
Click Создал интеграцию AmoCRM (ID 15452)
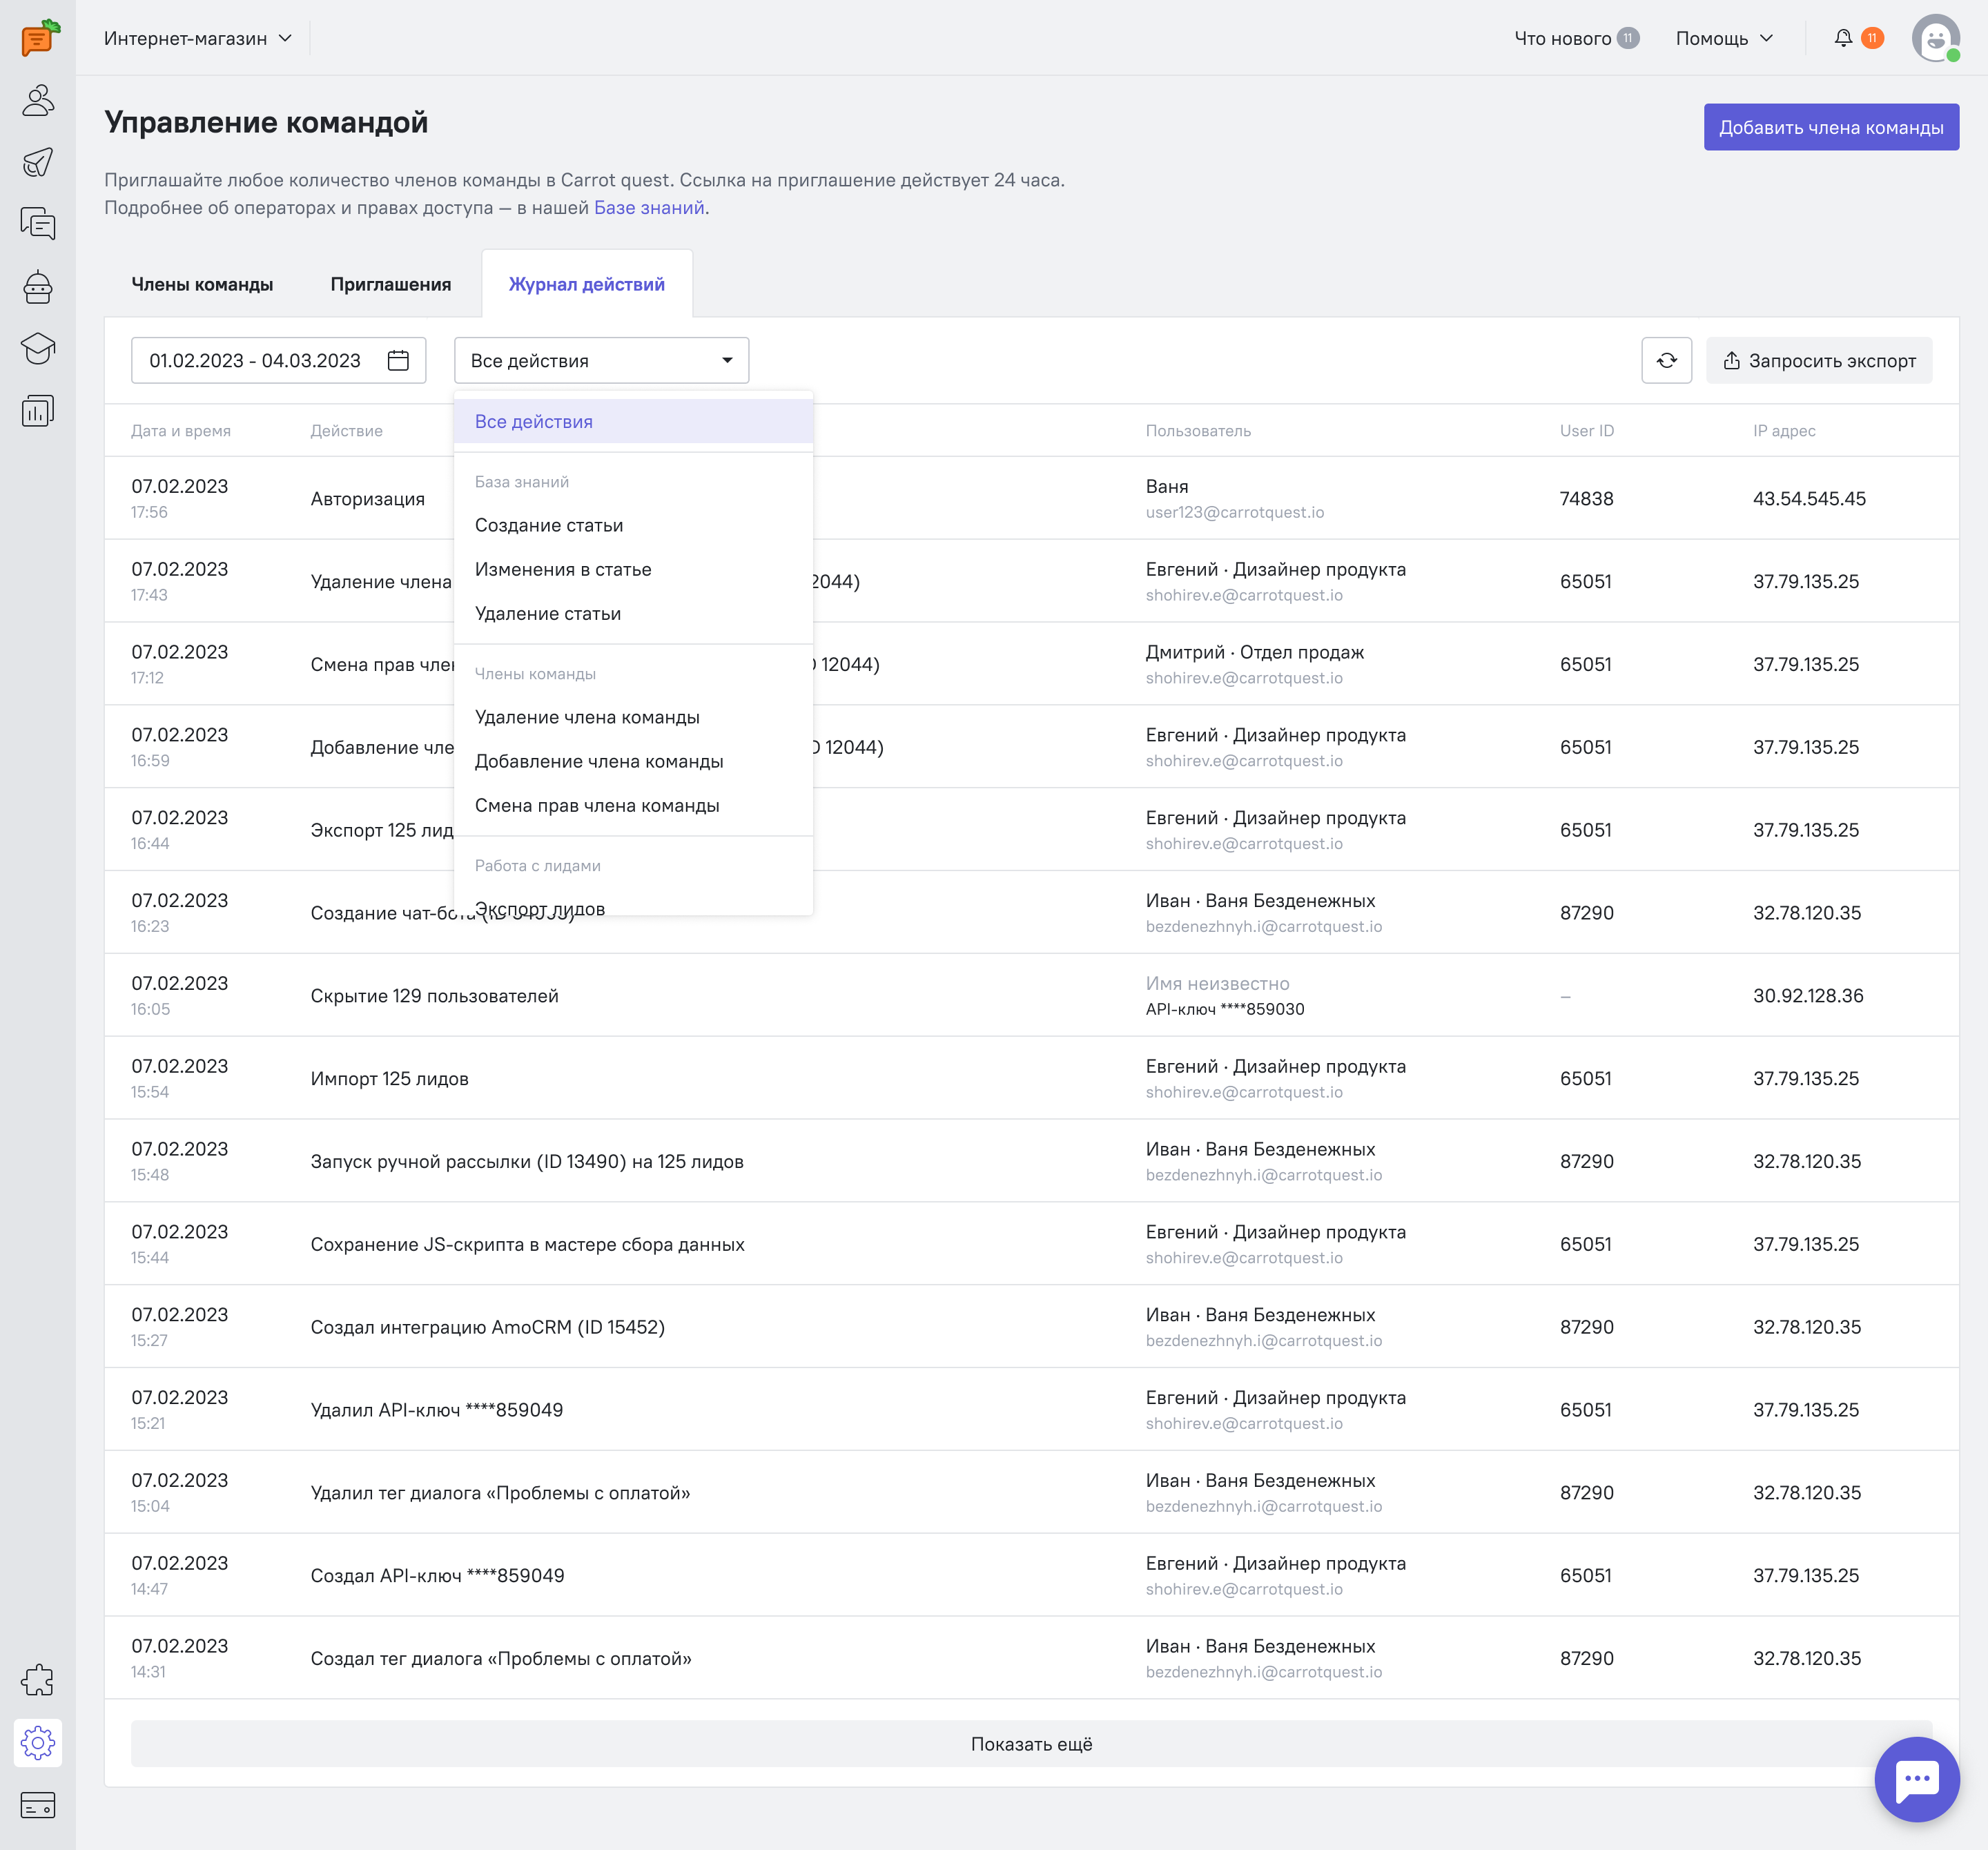(x=487, y=1327)
